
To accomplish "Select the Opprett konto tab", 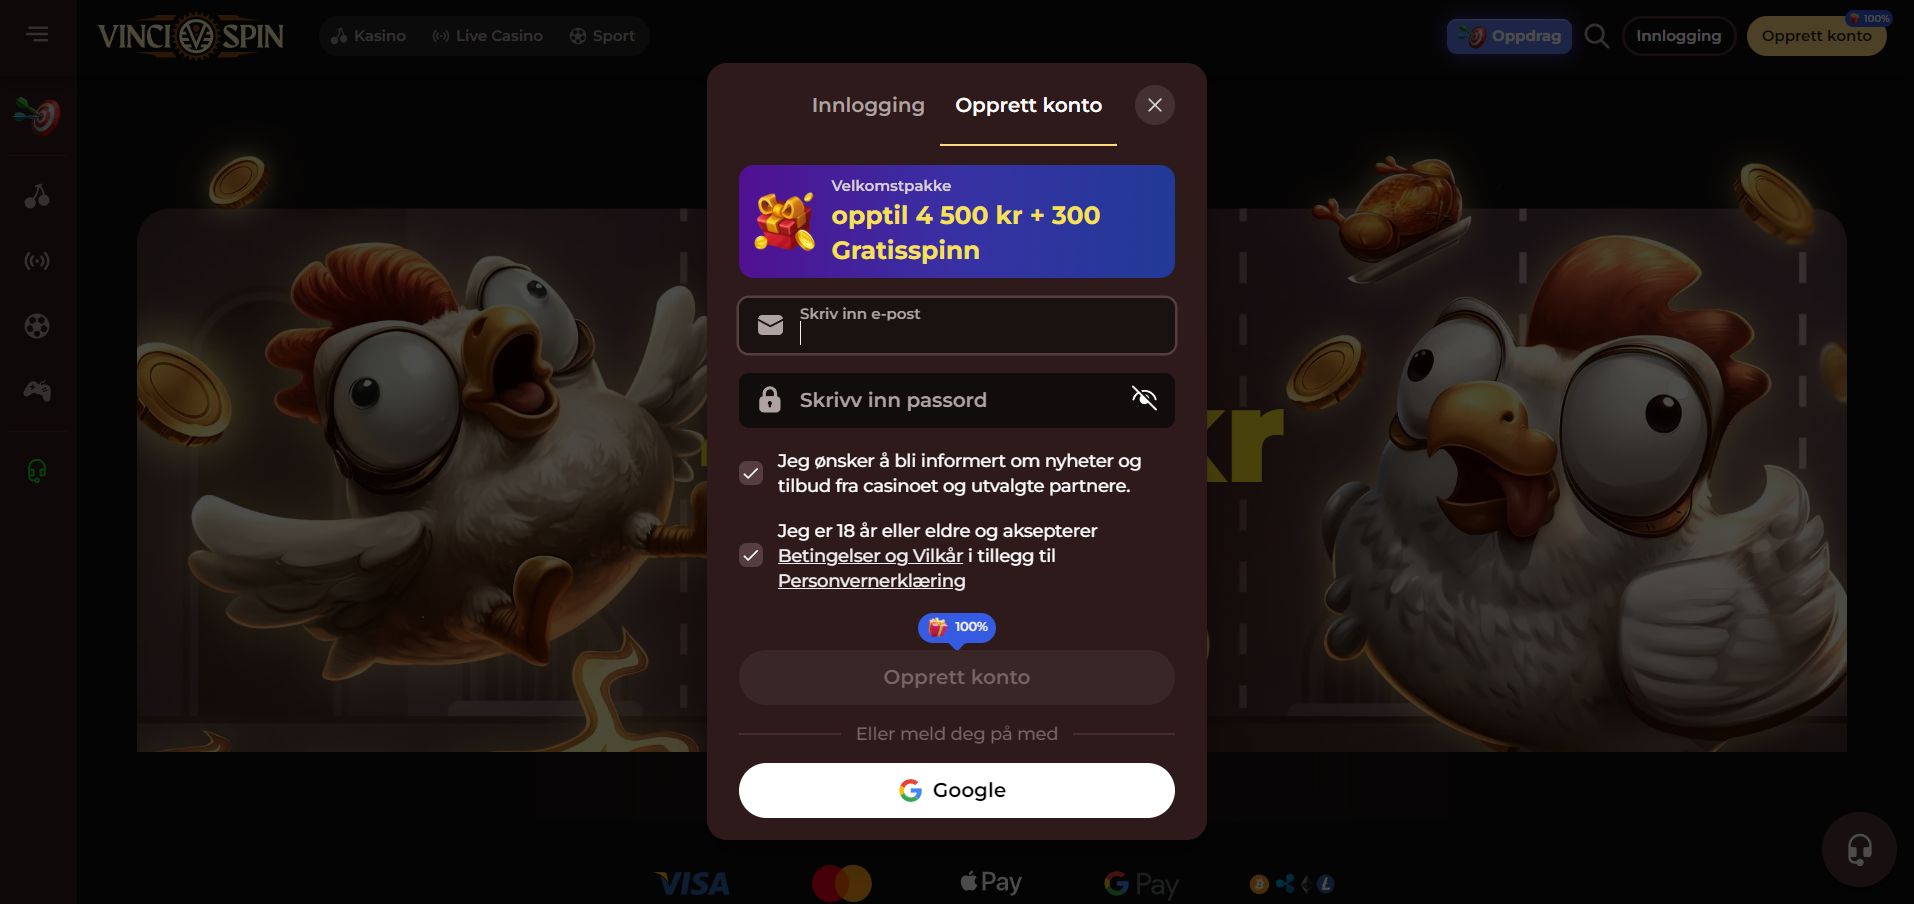I will pyautogui.click(x=1028, y=105).
